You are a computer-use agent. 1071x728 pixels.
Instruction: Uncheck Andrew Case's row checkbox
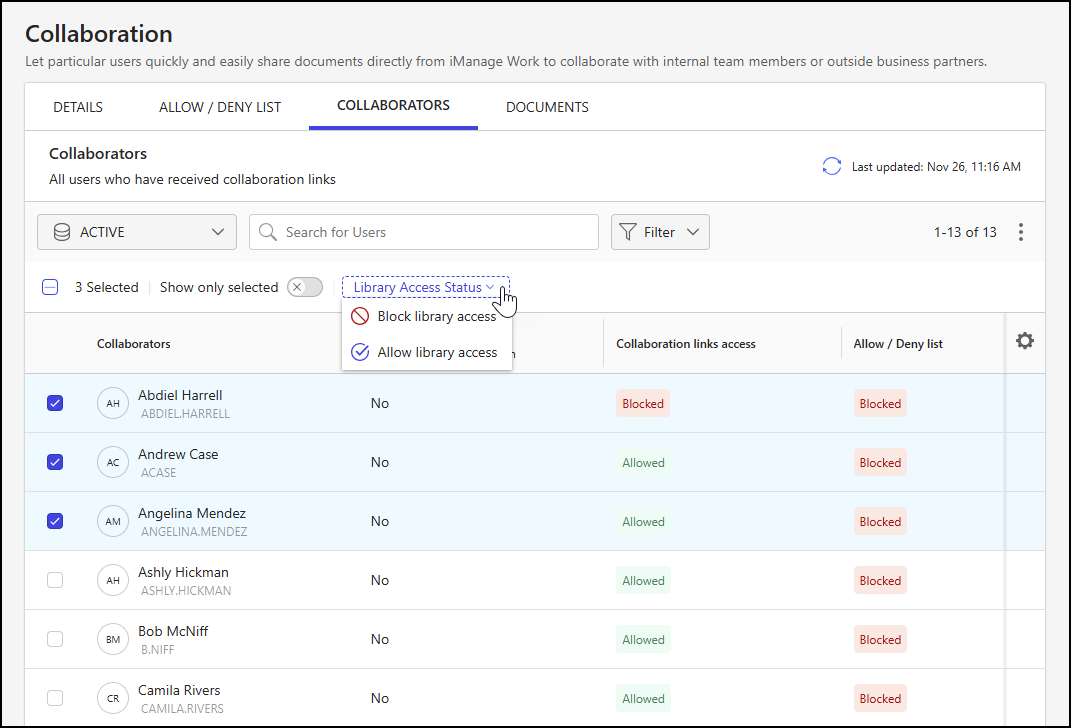coord(55,462)
